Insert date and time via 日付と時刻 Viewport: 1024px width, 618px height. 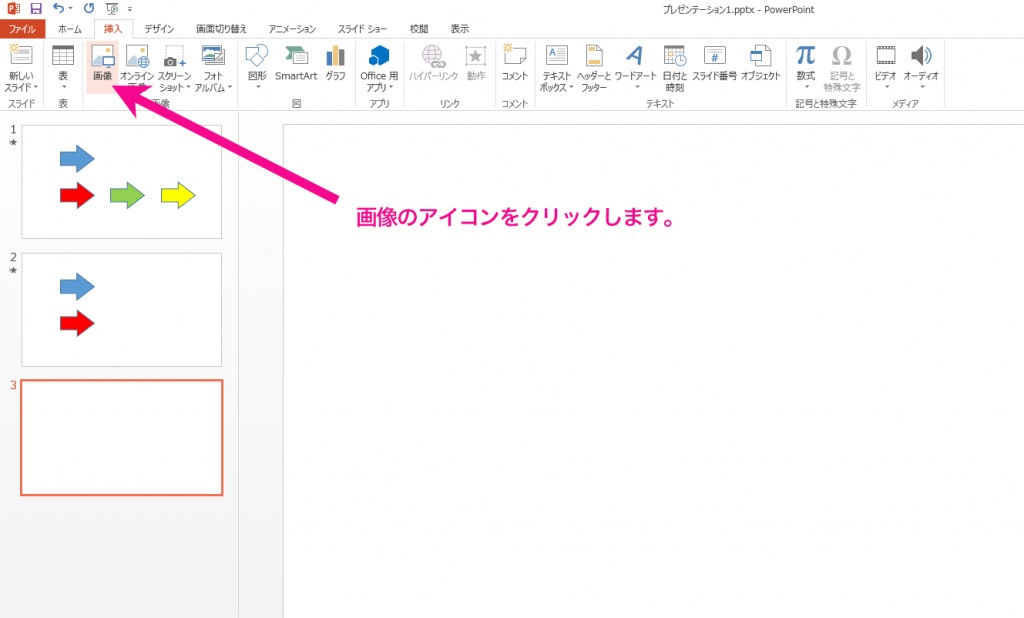[676, 66]
